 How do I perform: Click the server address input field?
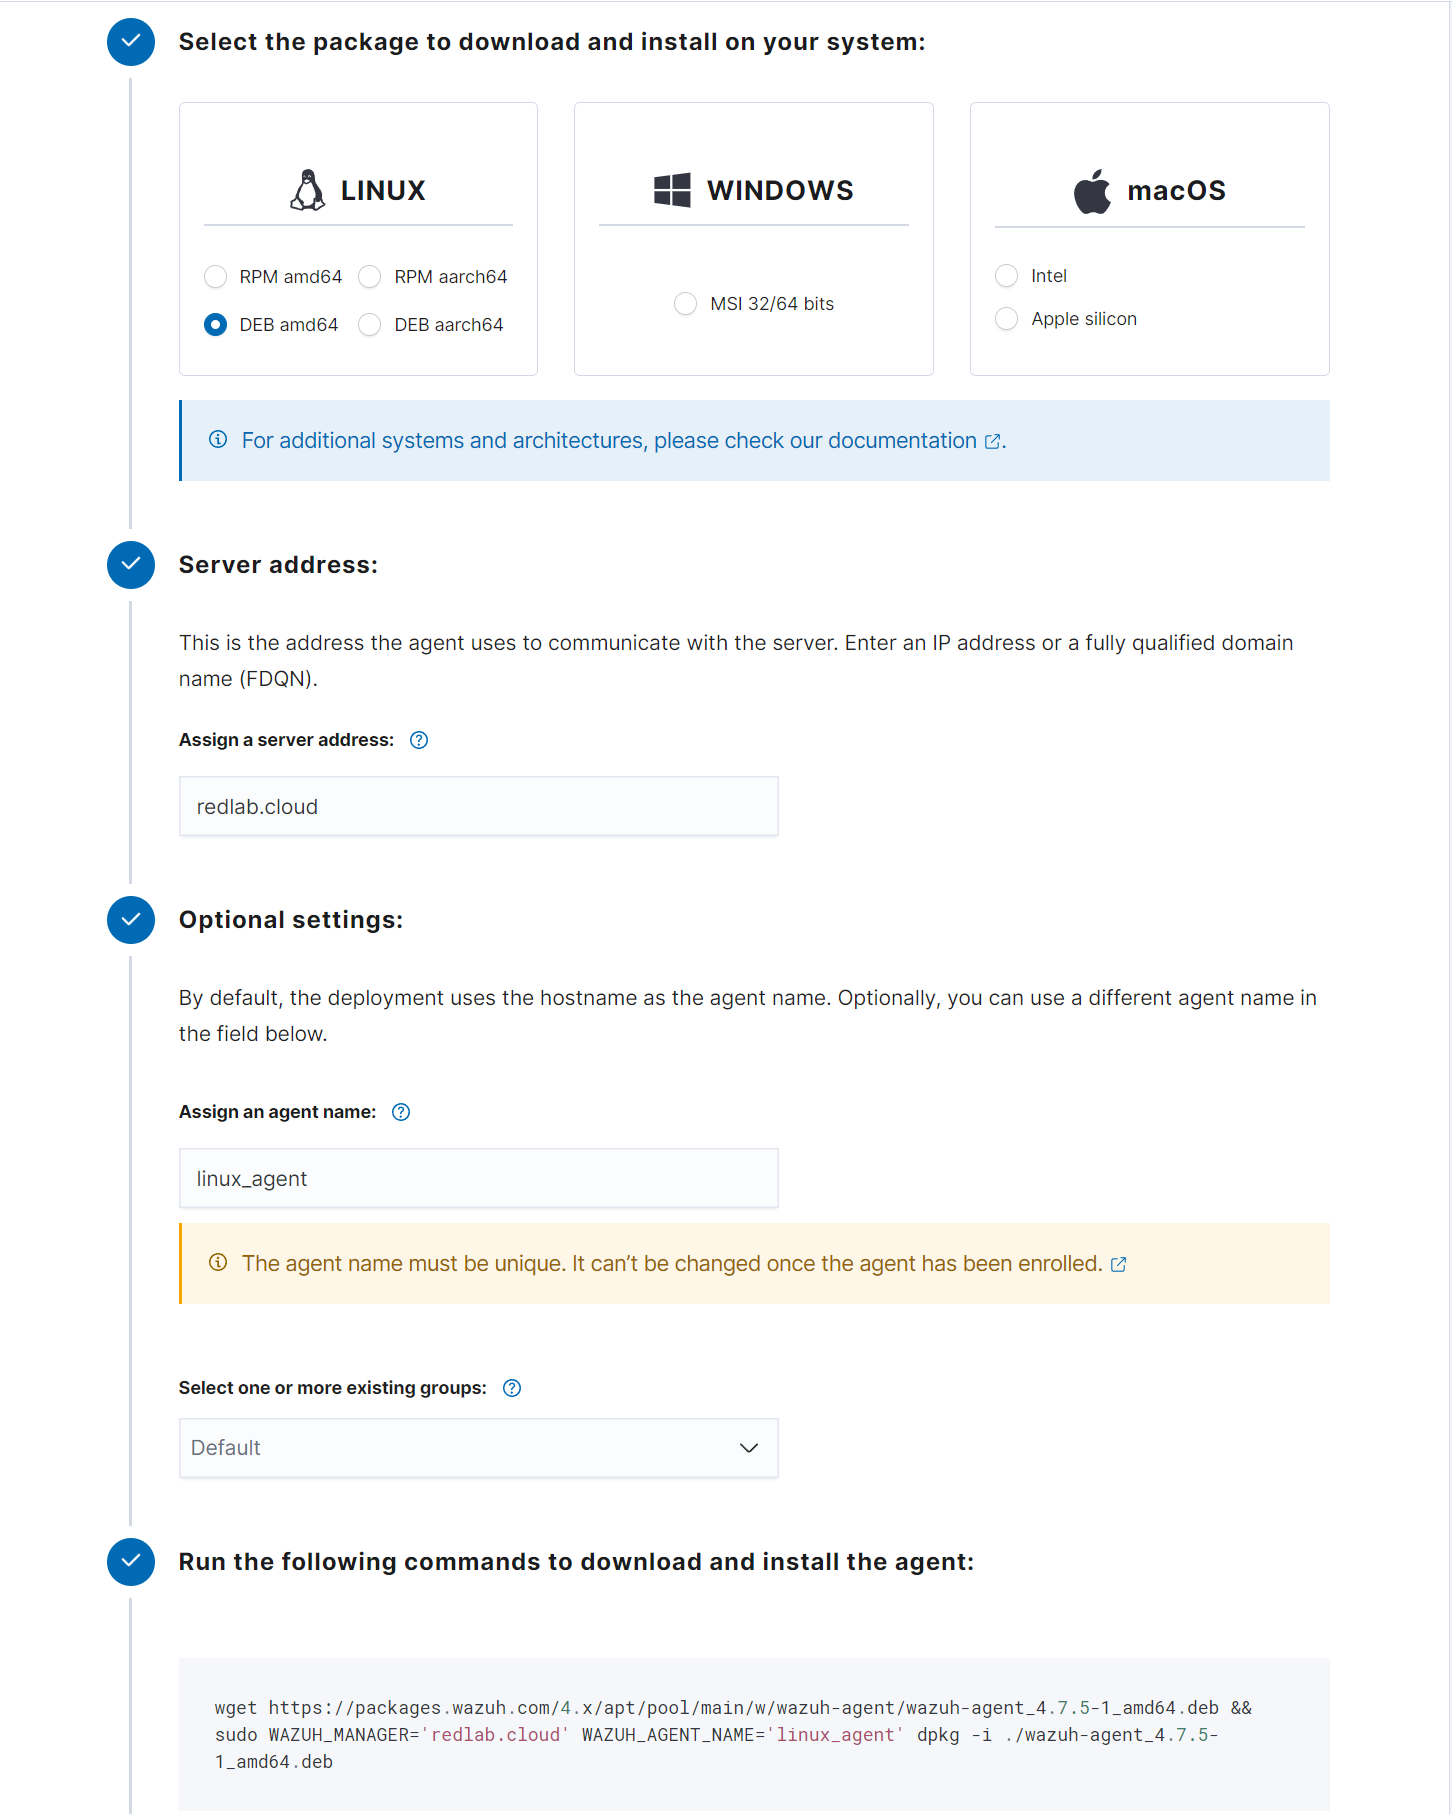click(x=478, y=807)
